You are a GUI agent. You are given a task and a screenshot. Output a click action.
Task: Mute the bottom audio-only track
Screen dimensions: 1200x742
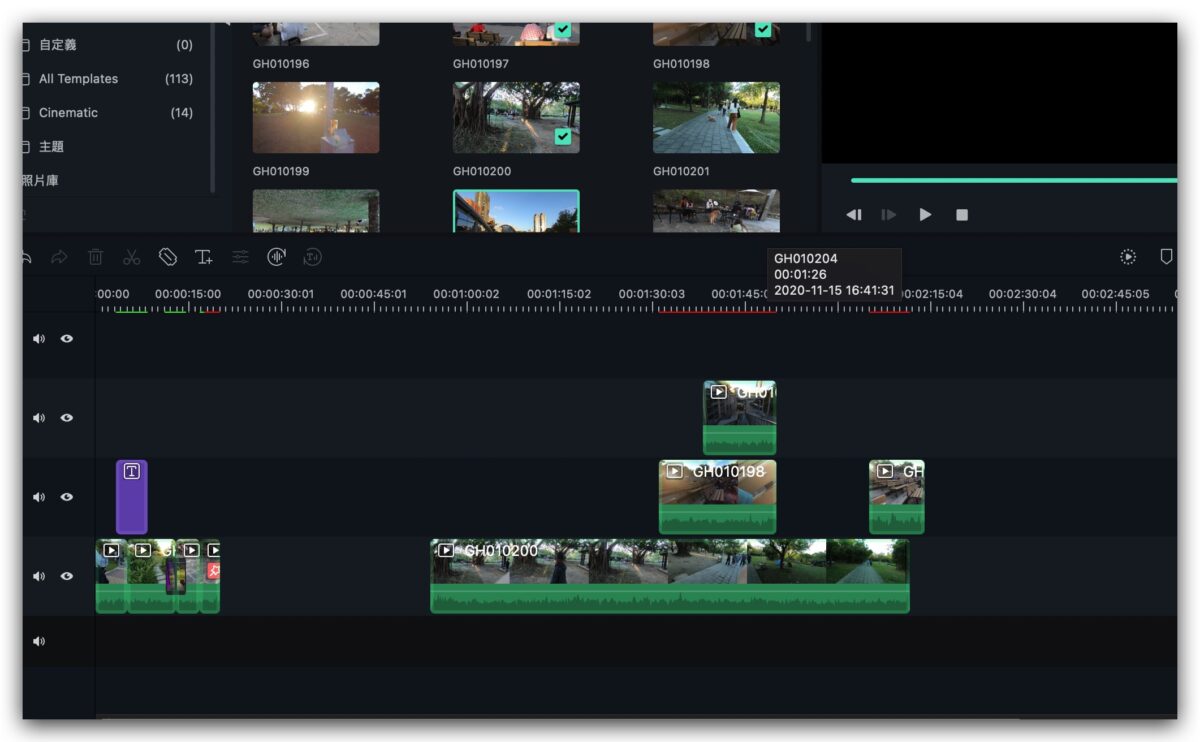pos(39,642)
